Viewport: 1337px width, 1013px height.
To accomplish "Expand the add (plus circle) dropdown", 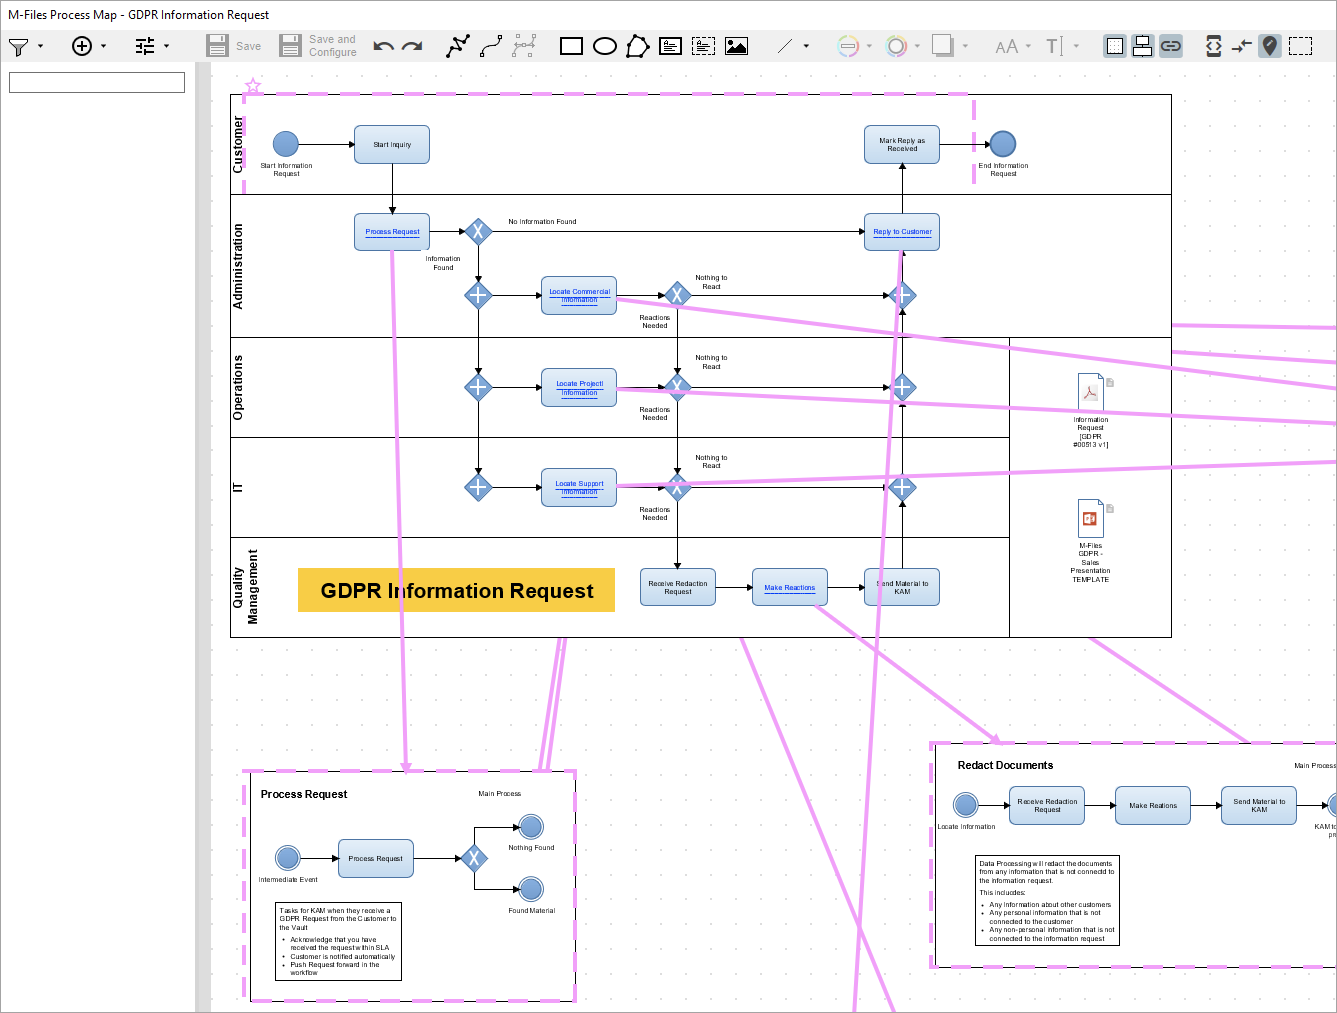I will (x=89, y=46).
